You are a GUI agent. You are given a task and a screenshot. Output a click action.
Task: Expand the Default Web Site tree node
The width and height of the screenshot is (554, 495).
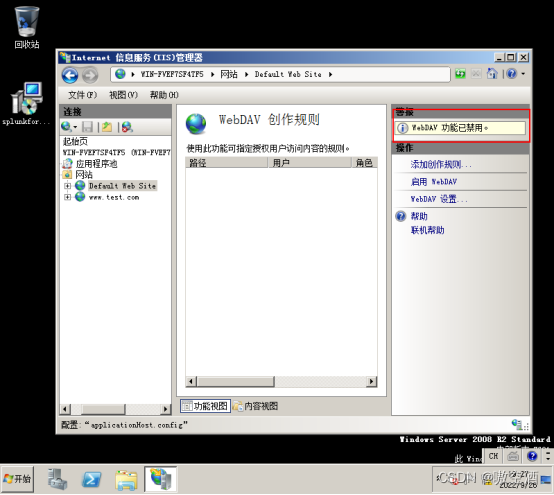(x=67, y=186)
